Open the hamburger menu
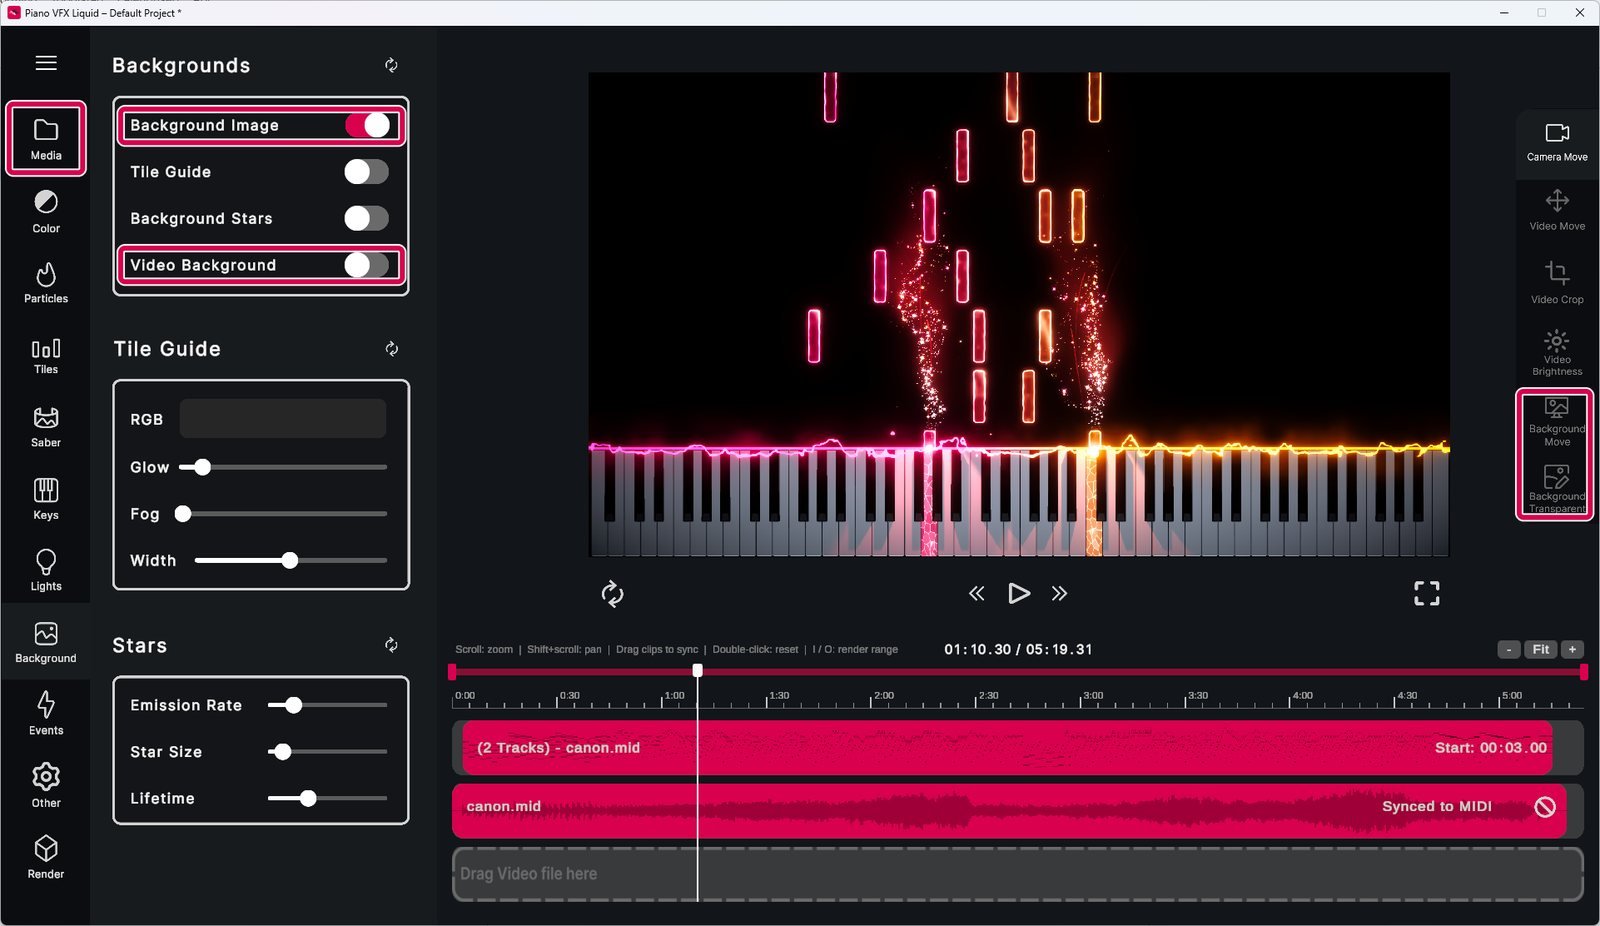Image resolution: width=1600 pixels, height=926 pixels. click(46, 63)
